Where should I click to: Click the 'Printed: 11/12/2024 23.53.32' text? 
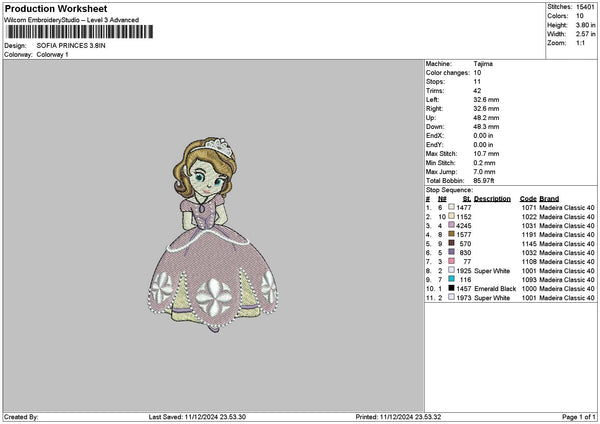tap(398, 417)
